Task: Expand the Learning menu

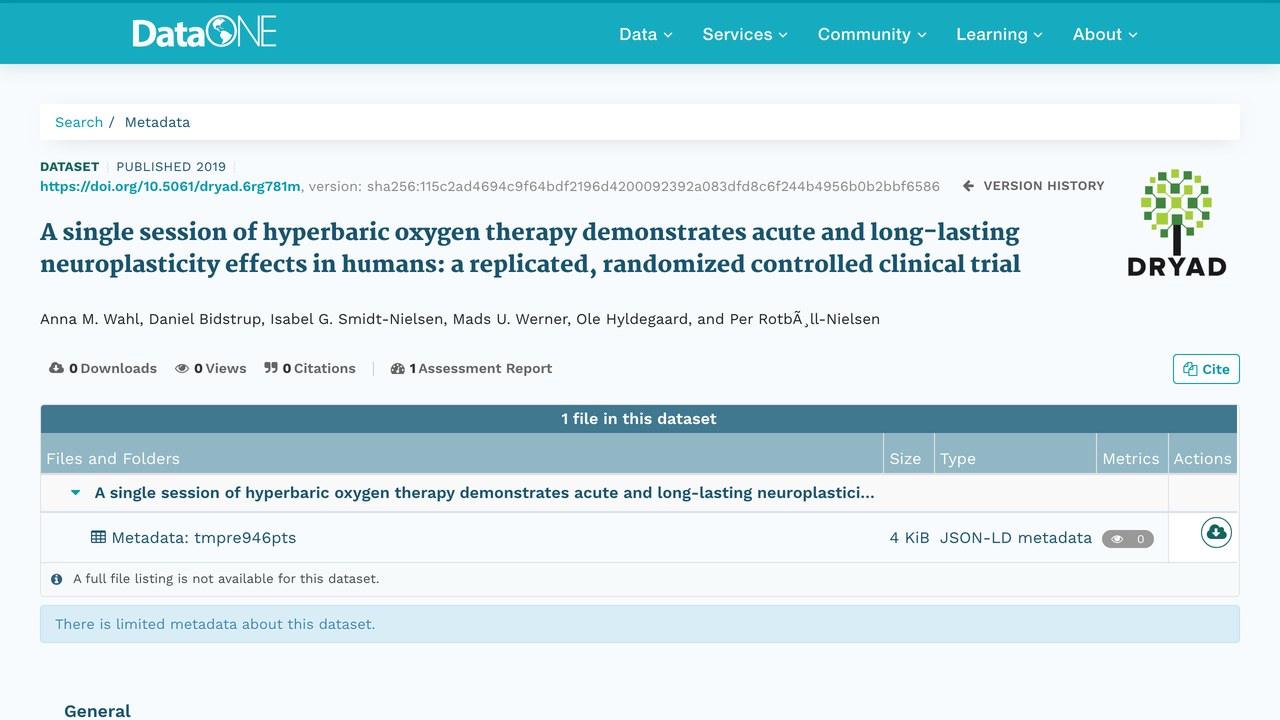Action: click(x=999, y=34)
